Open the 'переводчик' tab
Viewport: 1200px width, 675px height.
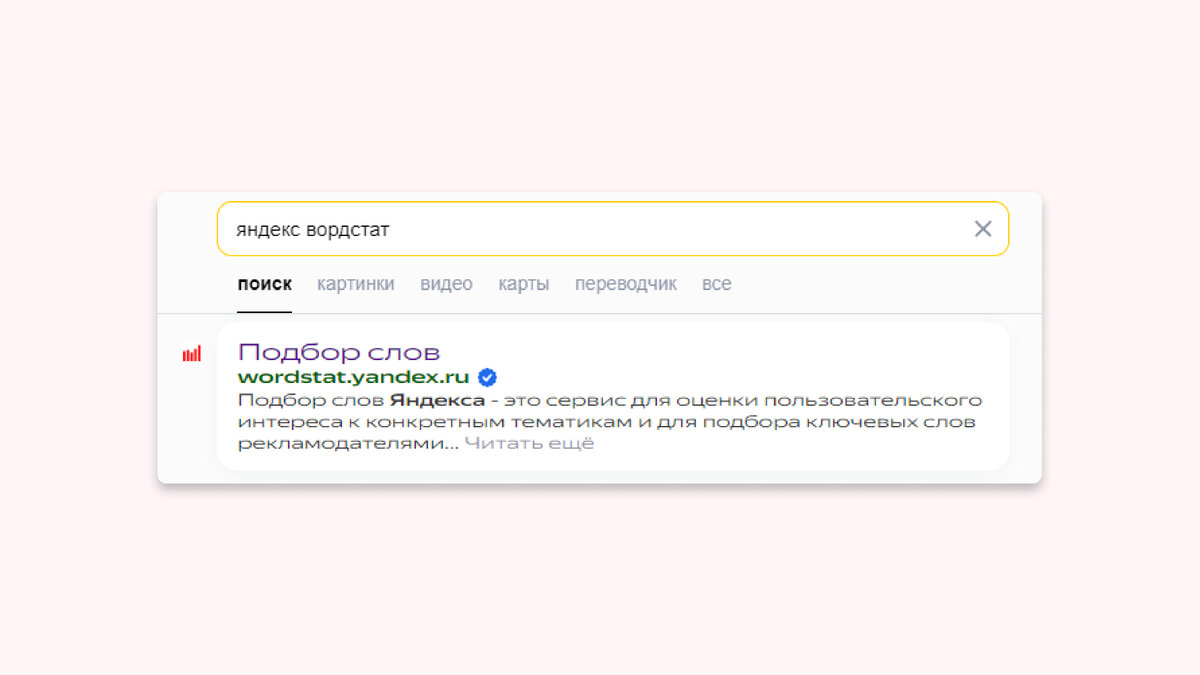[626, 284]
